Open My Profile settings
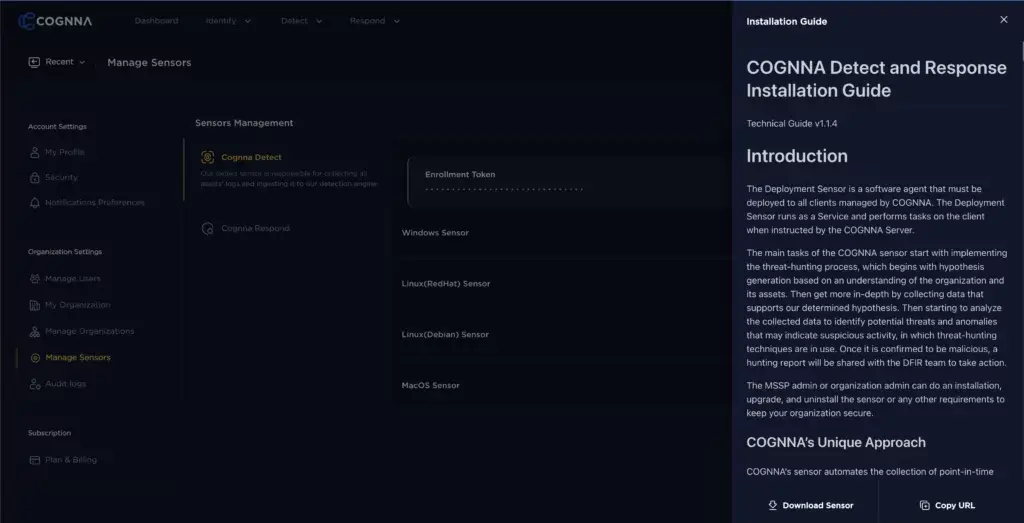This screenshot has width=1024, height=523. pos(65,152)
